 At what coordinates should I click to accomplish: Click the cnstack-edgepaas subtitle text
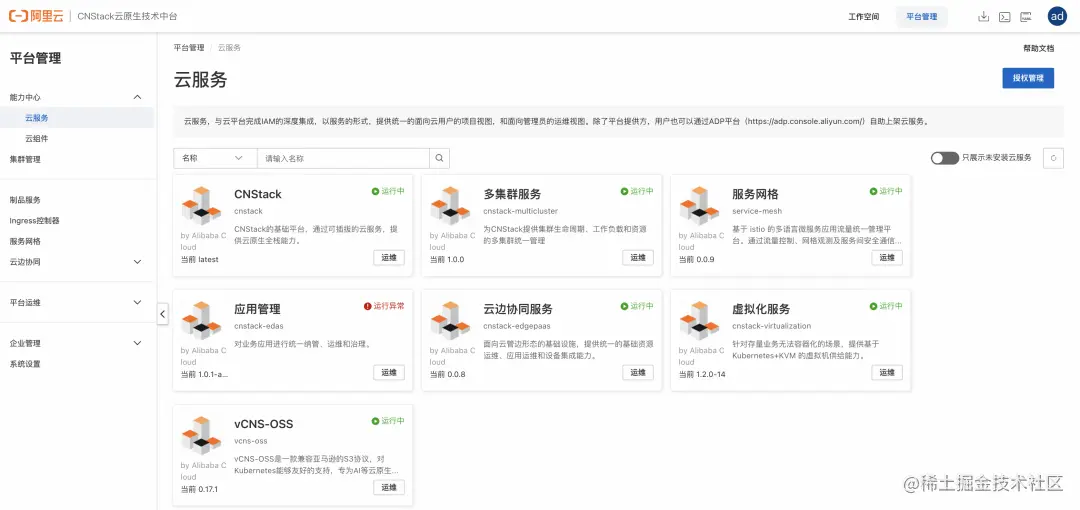click(x=517, y=326)
